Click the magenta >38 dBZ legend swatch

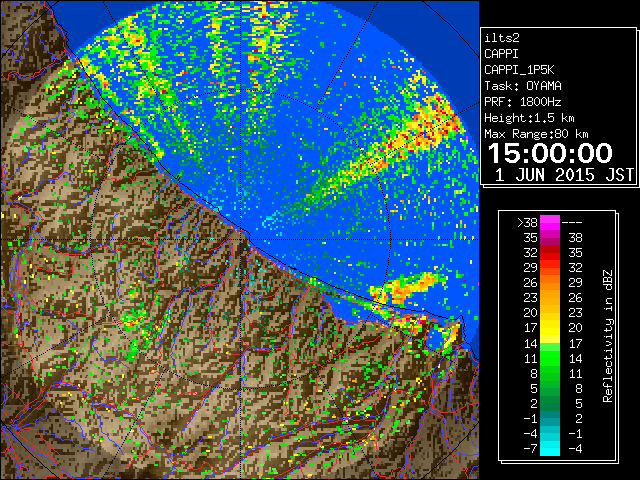point(550,222)
